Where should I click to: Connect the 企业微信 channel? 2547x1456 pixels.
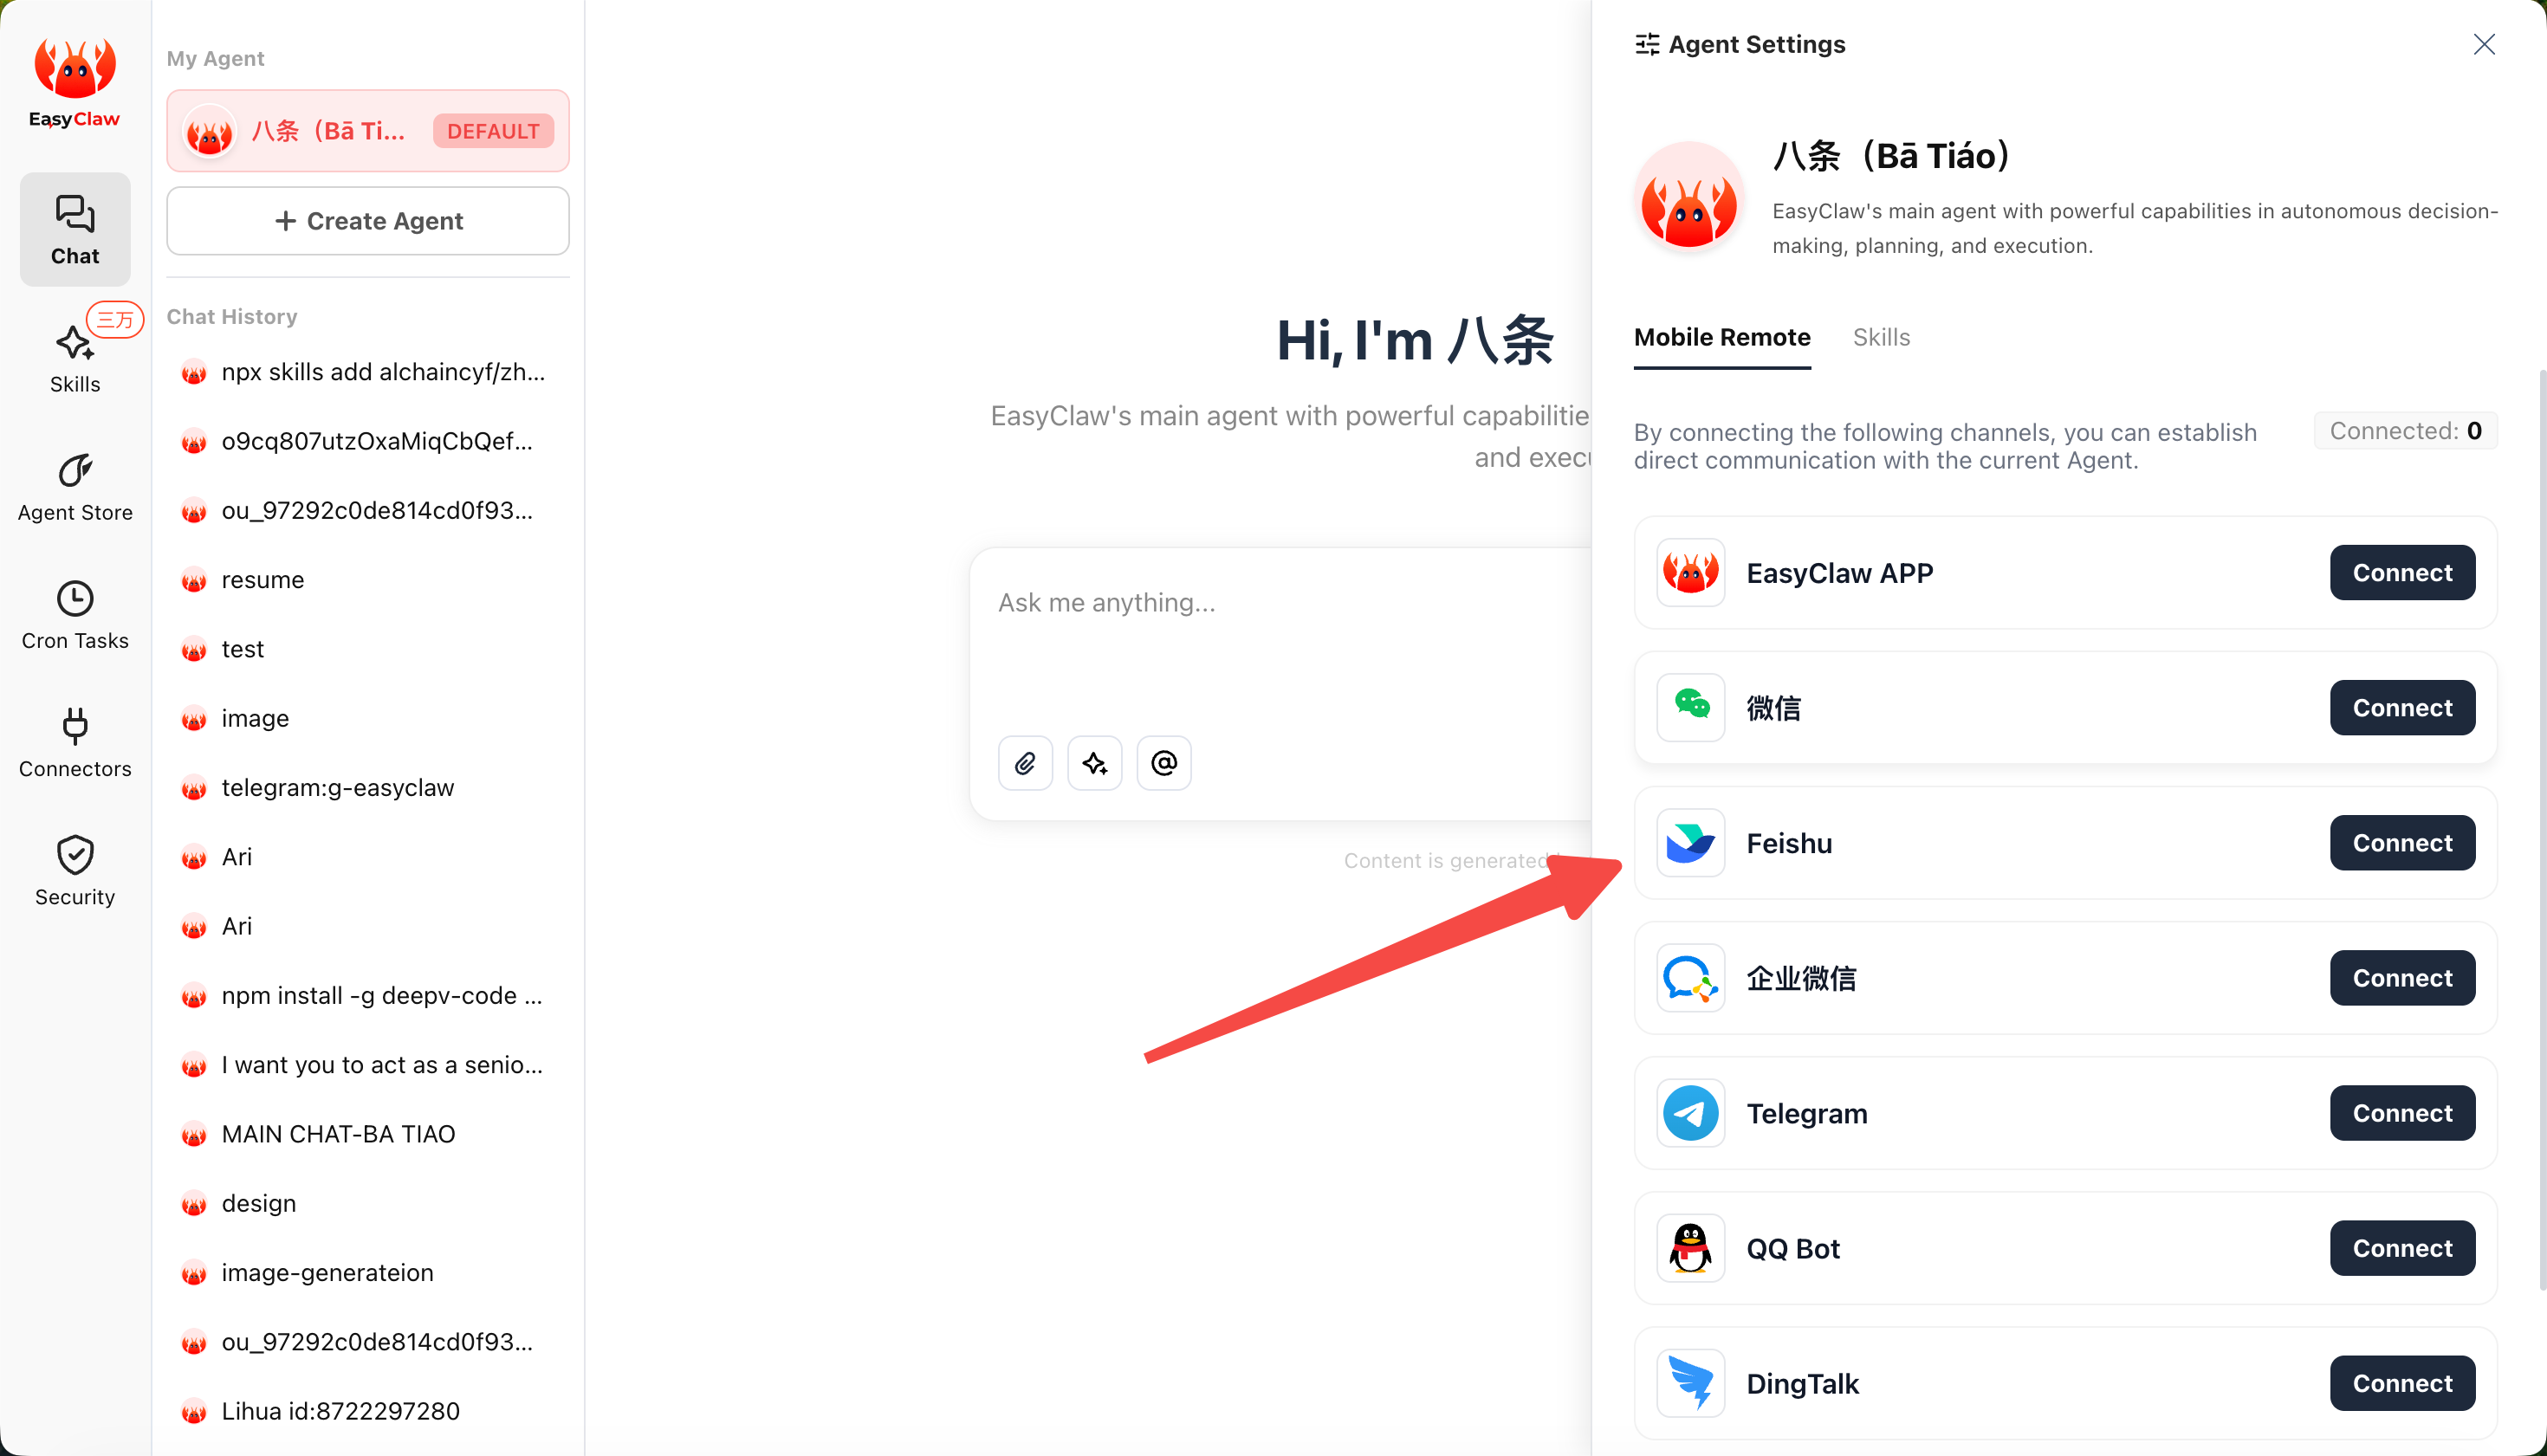point(2402,978)
